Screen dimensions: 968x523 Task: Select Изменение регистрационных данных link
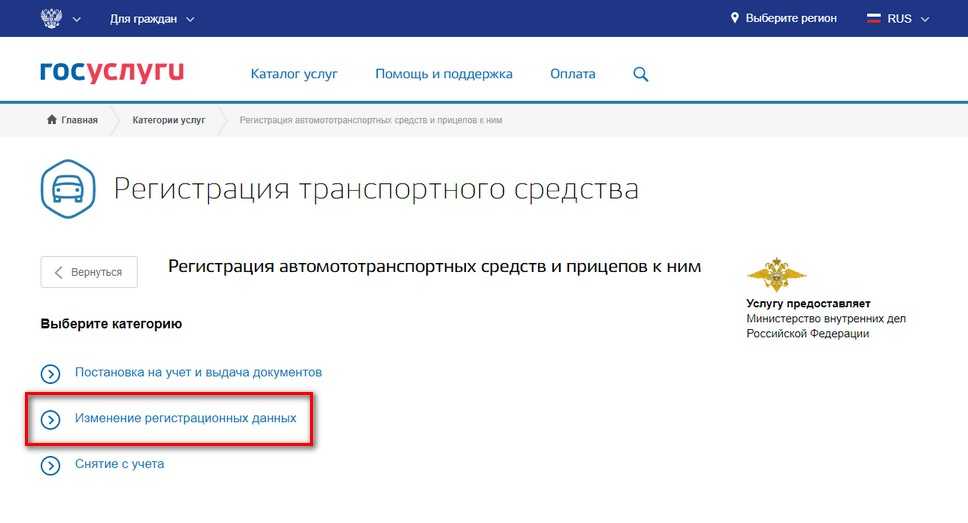185,418
